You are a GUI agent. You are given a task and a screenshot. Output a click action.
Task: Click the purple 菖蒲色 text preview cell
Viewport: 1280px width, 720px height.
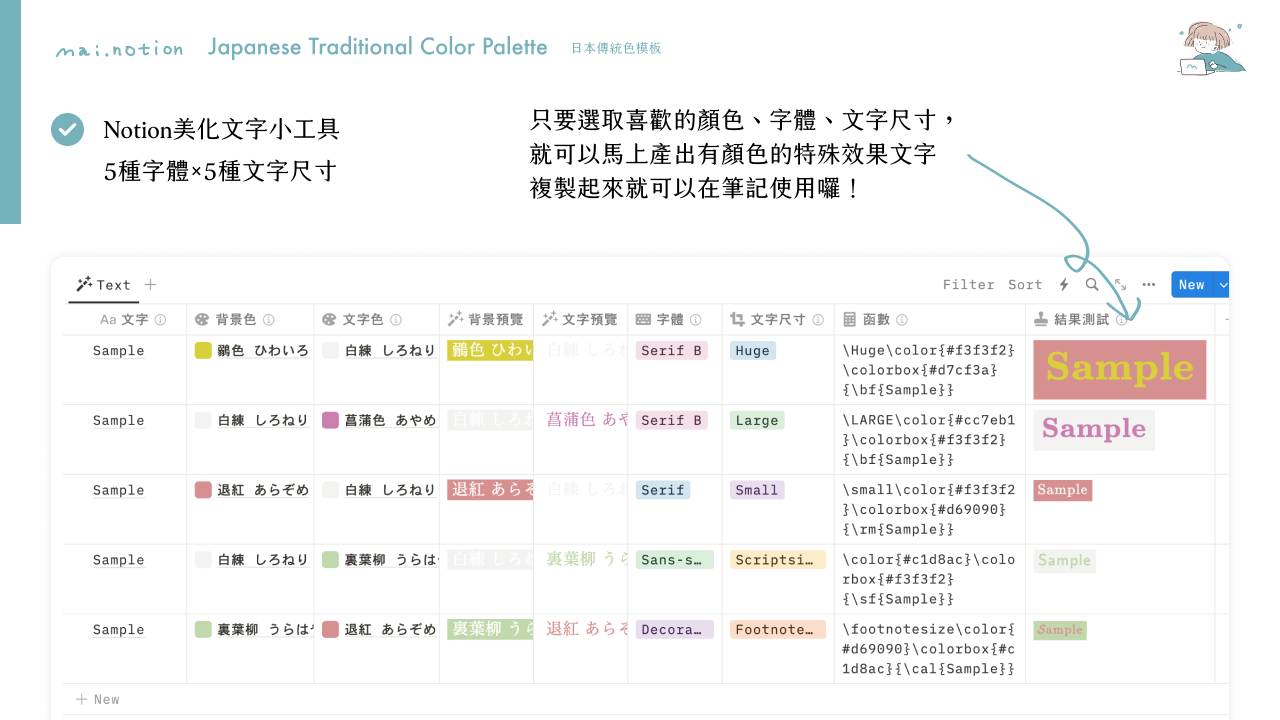point(586,420)
